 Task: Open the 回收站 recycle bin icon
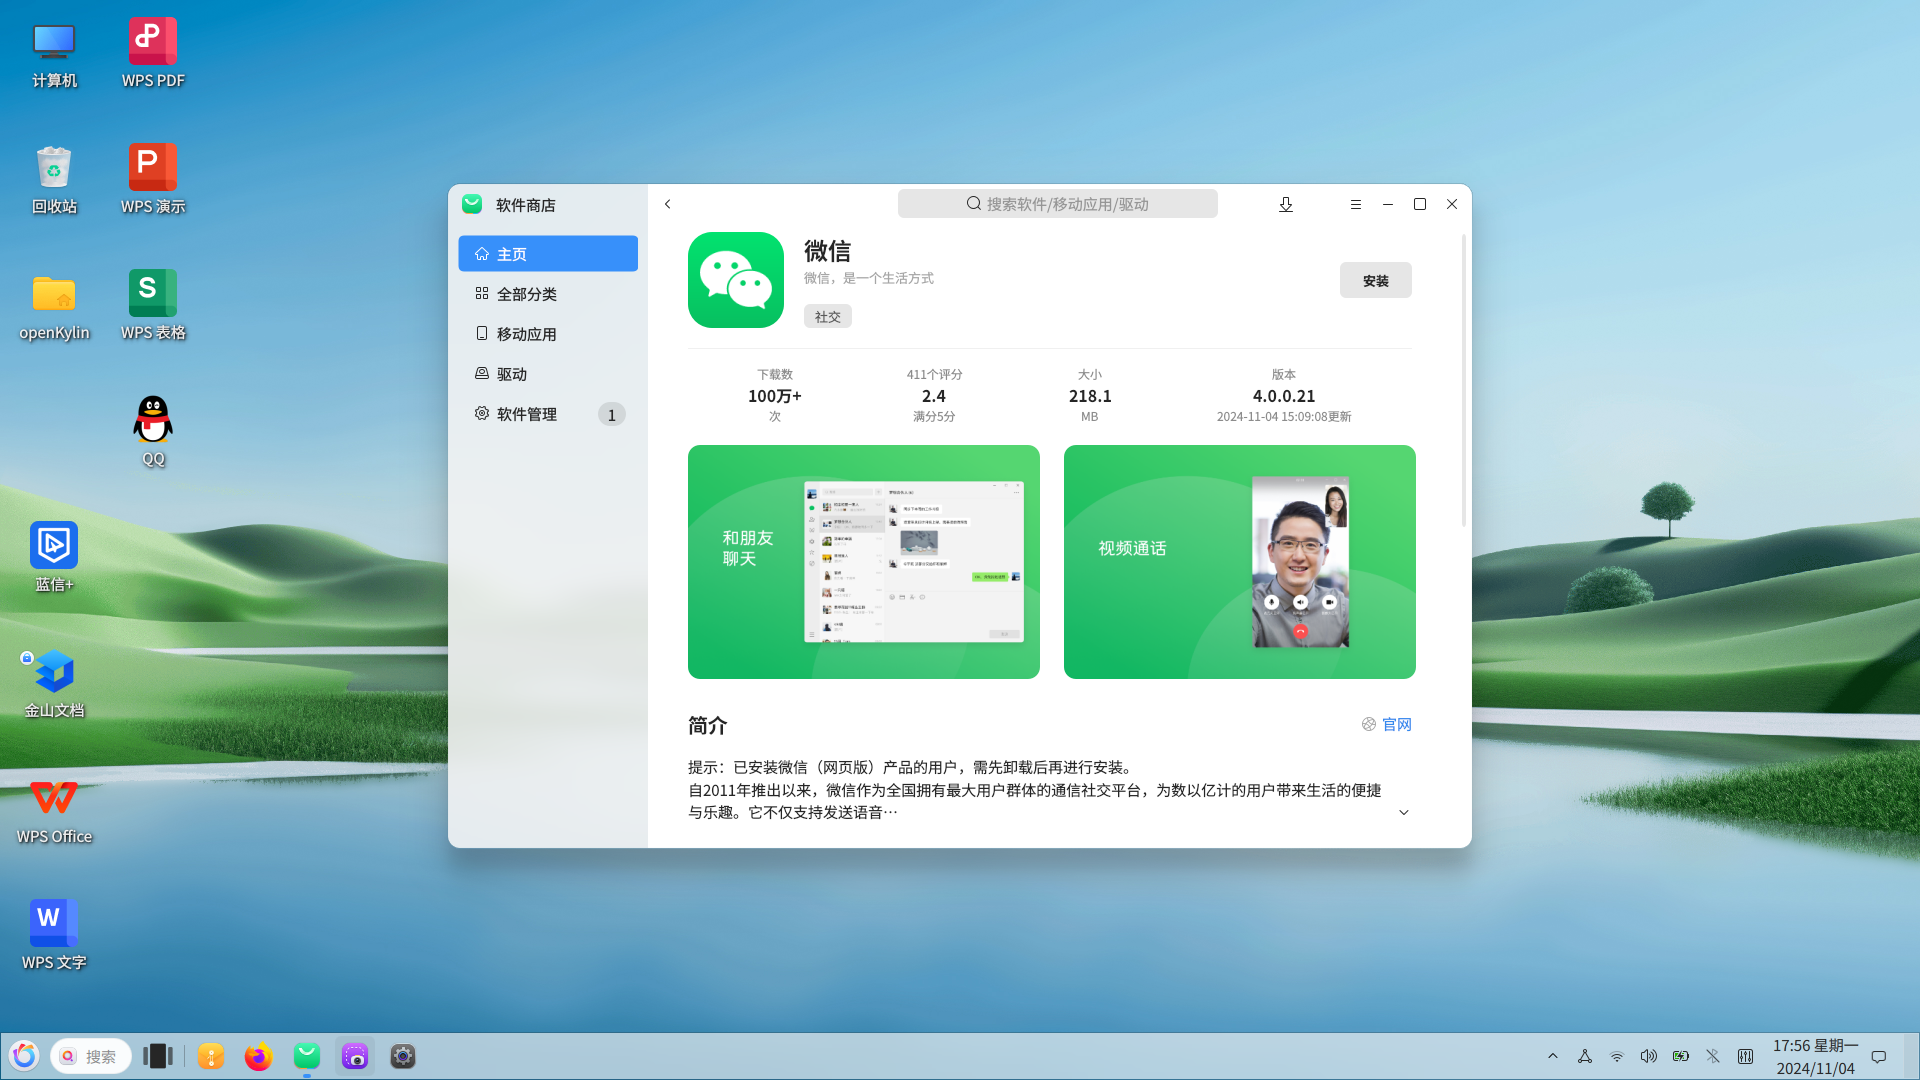(x=54, y=181)
